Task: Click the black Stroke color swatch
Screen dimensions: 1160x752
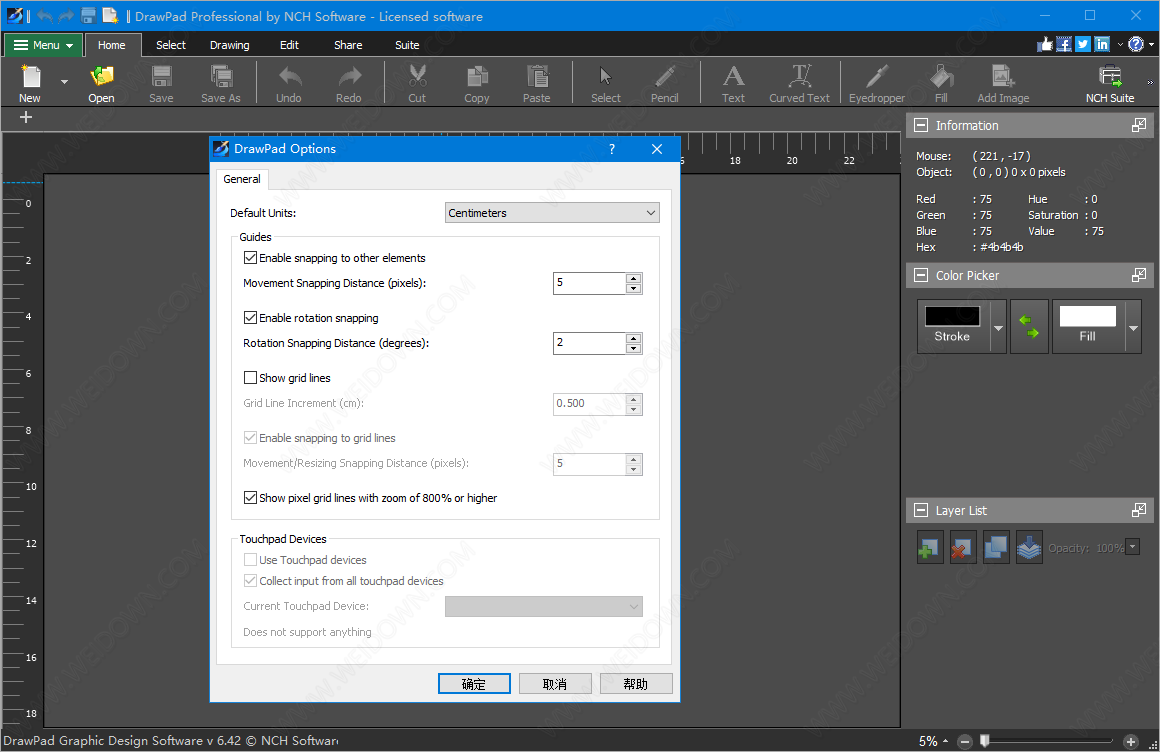Action: coord(952,316)
